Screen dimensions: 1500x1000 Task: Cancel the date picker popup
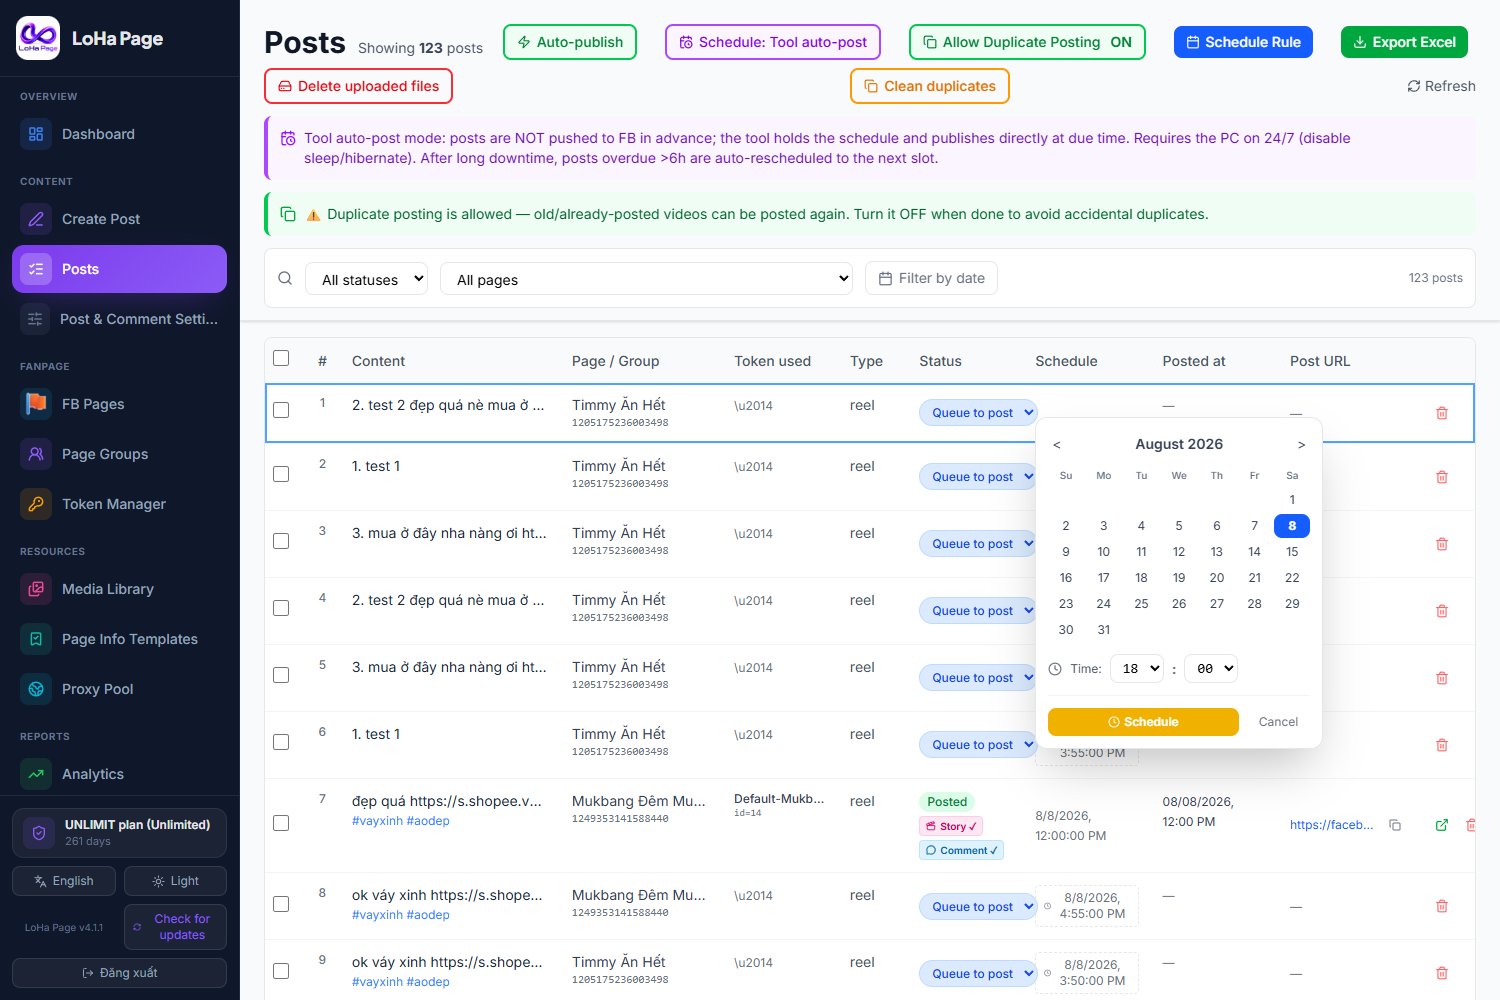tap(1278, 722)
